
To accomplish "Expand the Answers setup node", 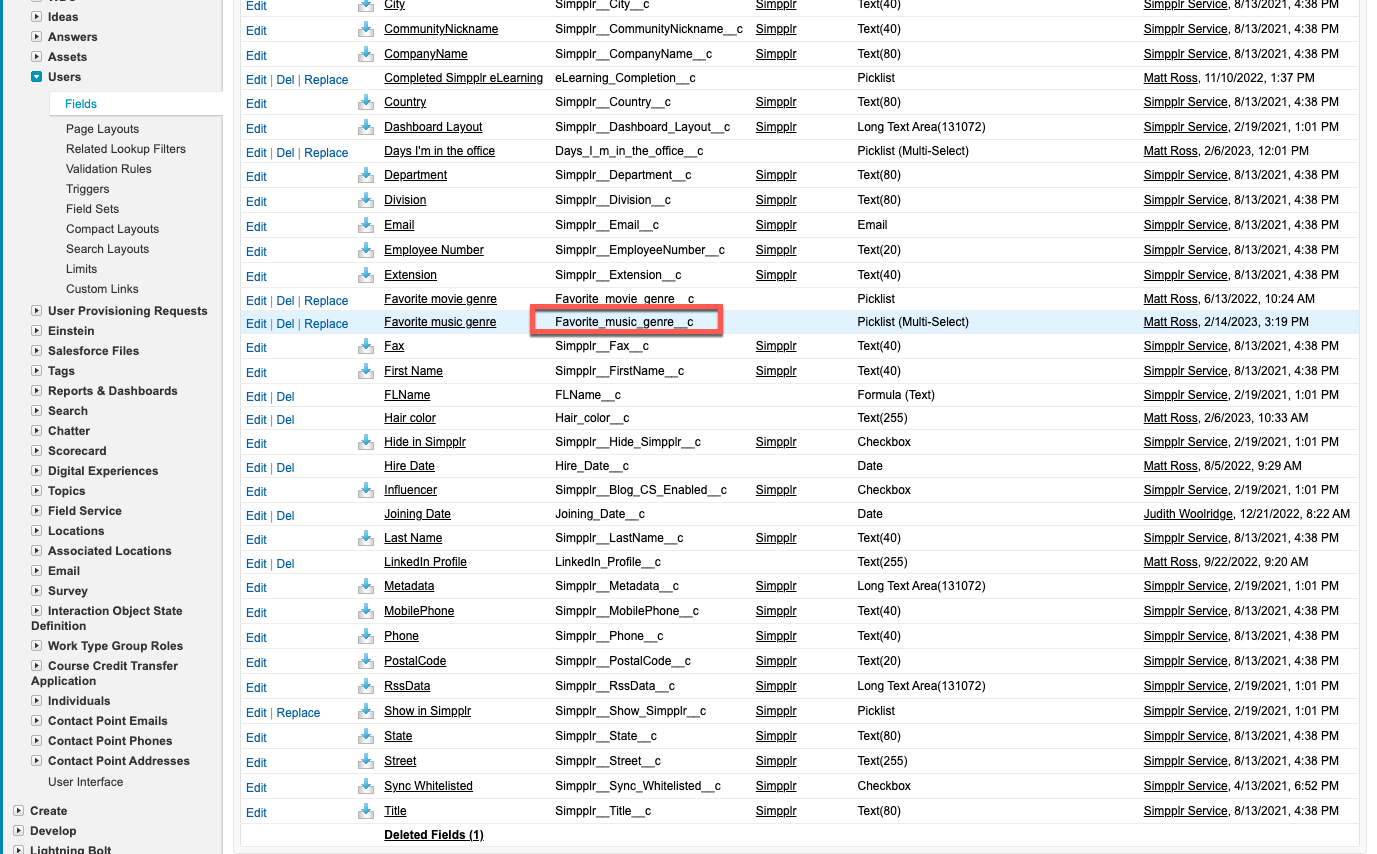I will pos(37,37).
